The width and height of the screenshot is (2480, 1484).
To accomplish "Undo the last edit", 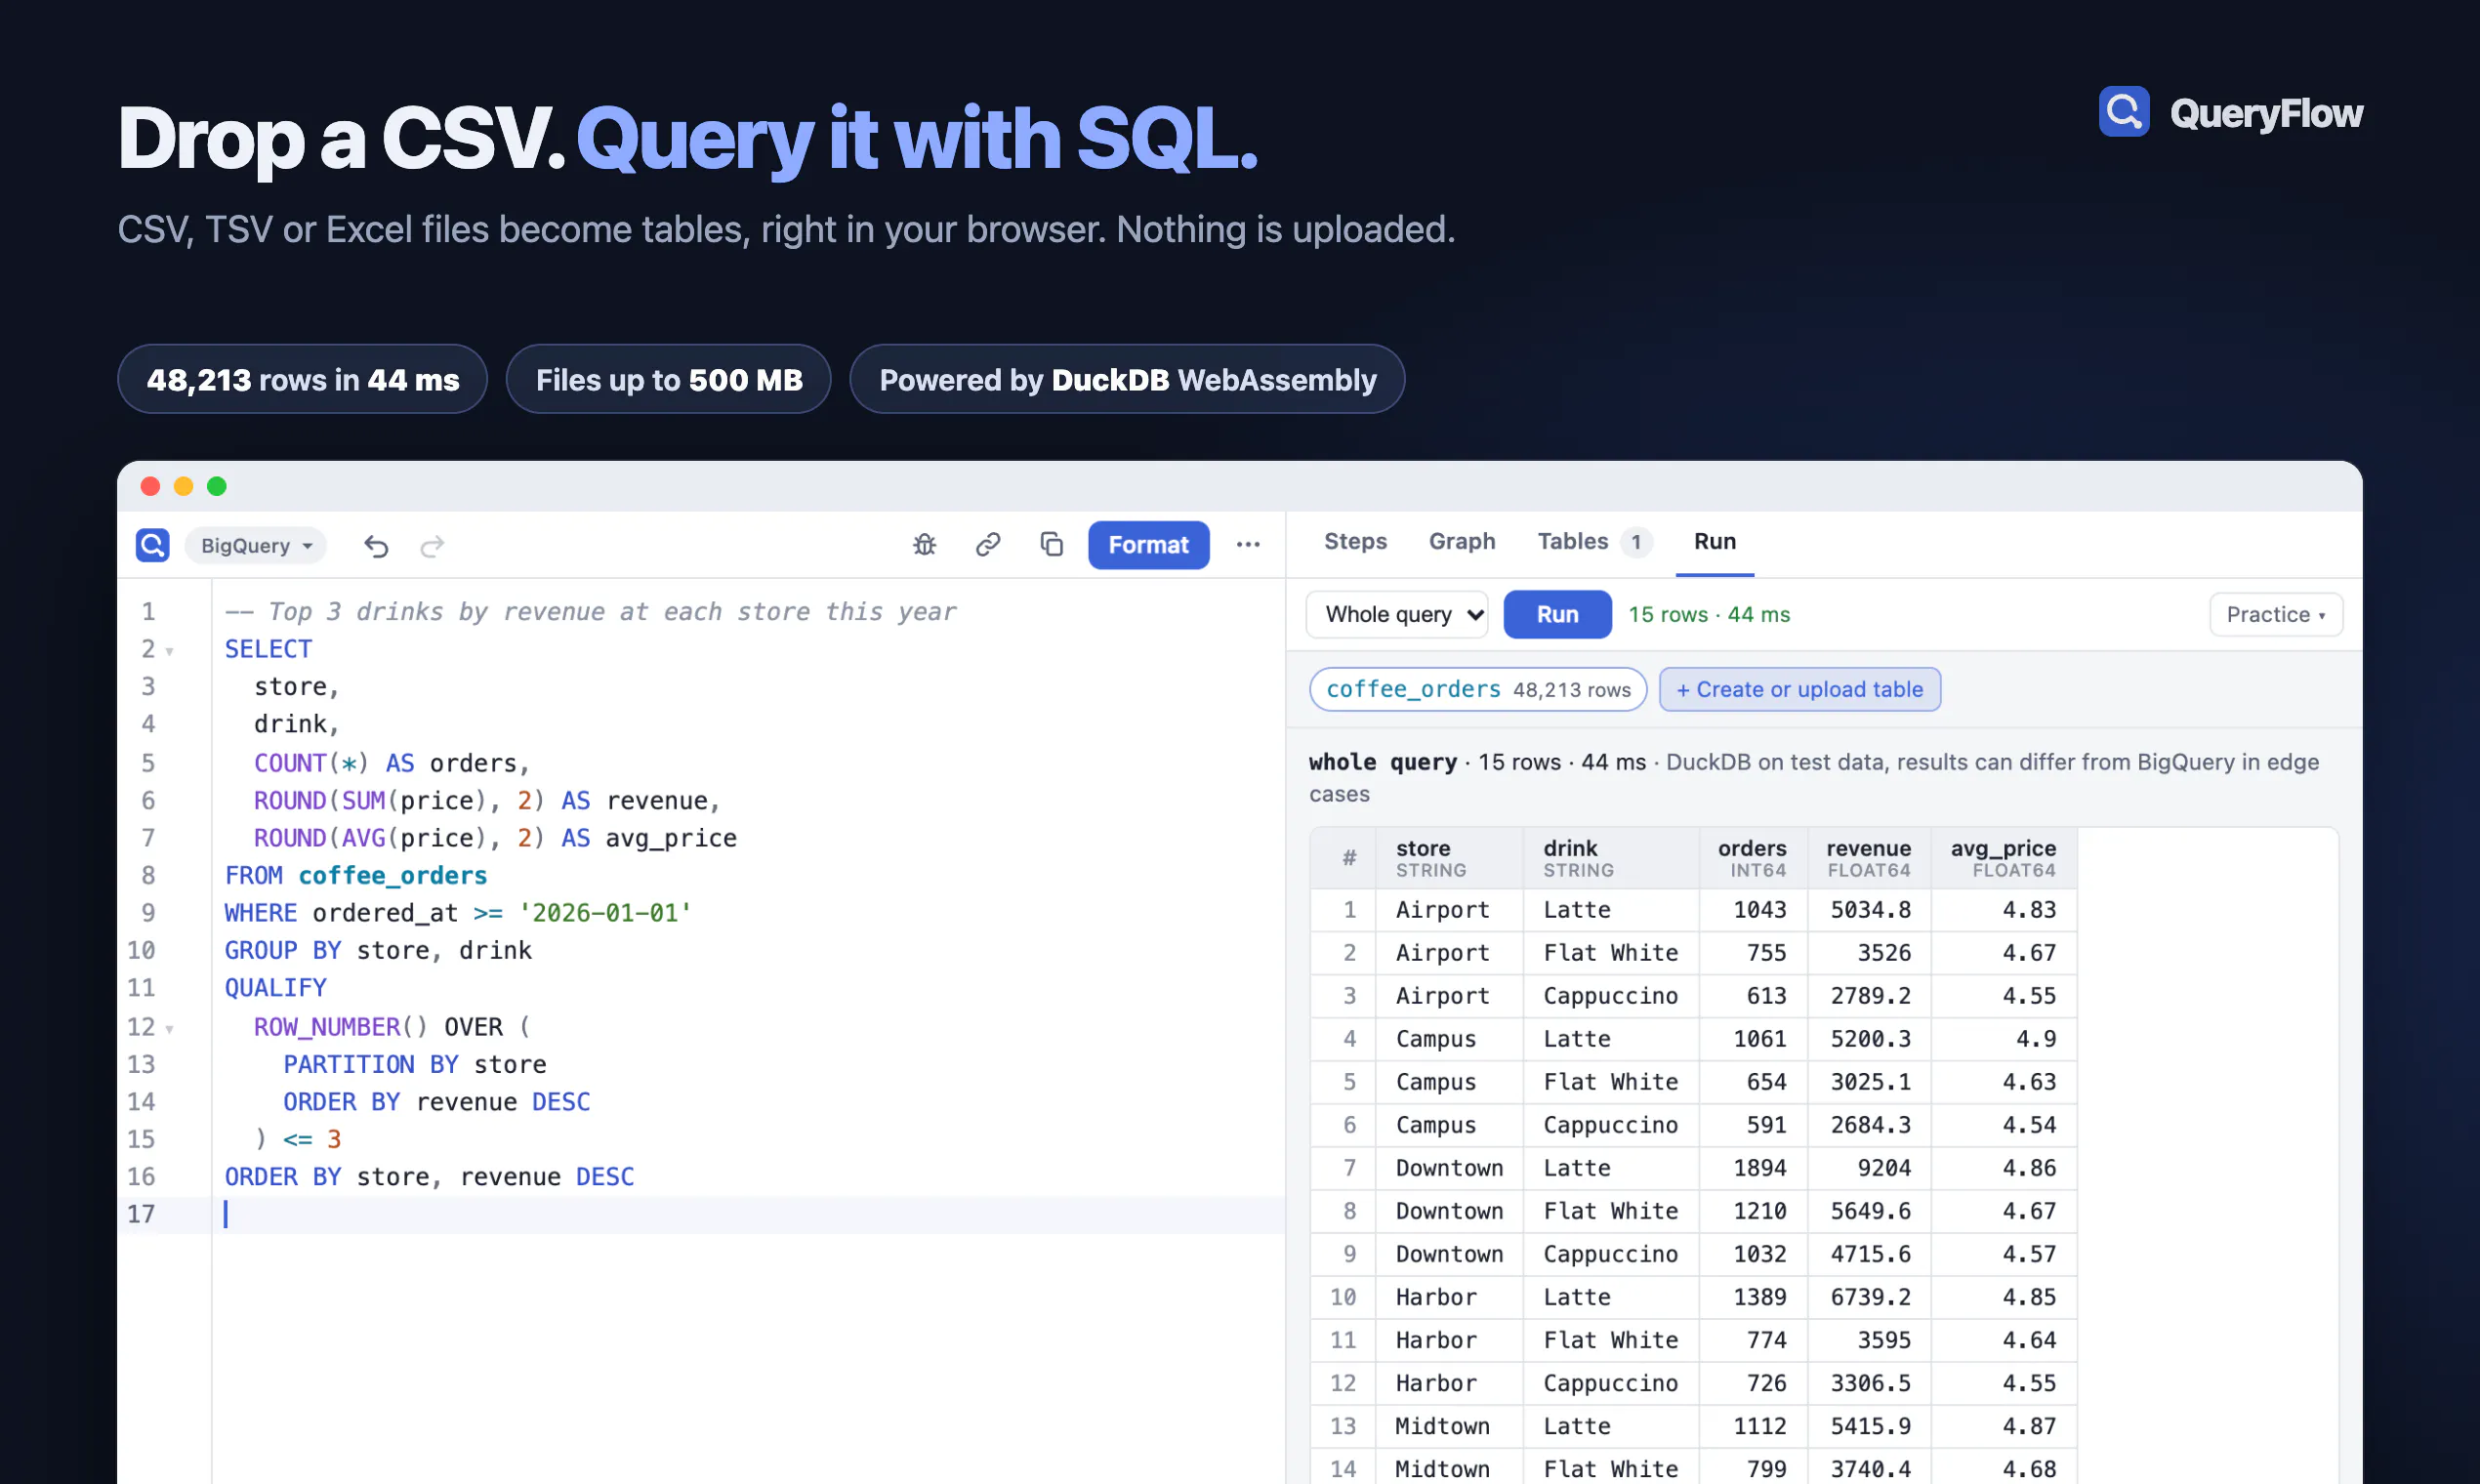I will [x=376, y=546].
